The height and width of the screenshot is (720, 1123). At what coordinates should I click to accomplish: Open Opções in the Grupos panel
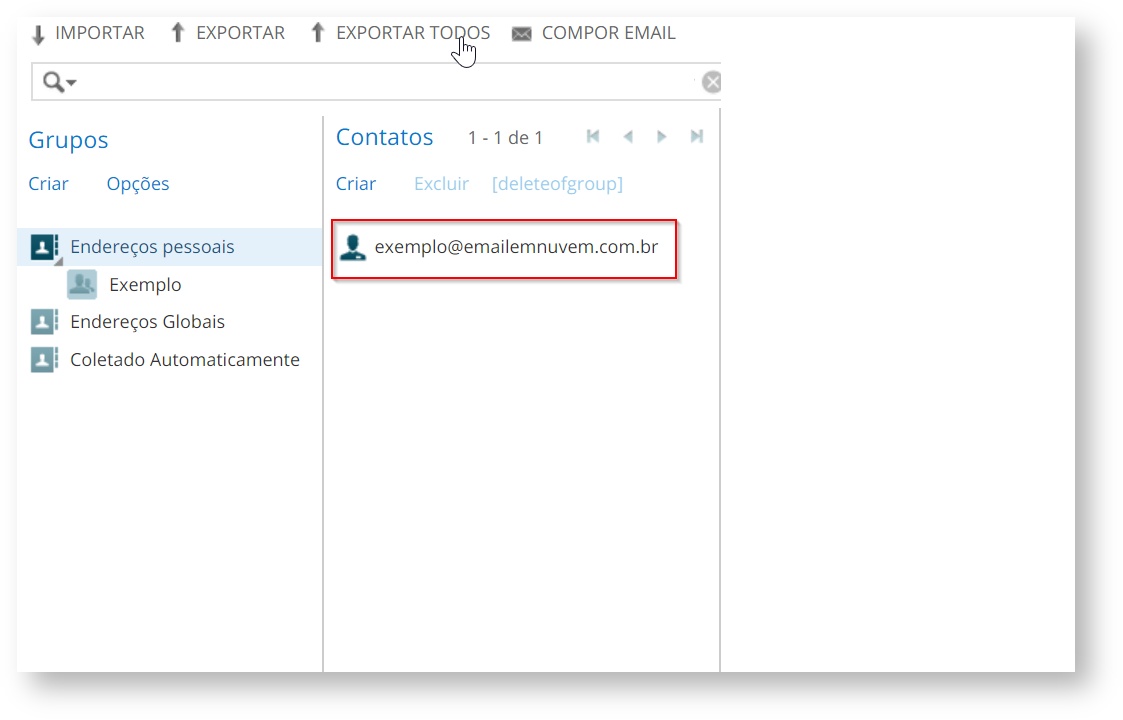138,184
